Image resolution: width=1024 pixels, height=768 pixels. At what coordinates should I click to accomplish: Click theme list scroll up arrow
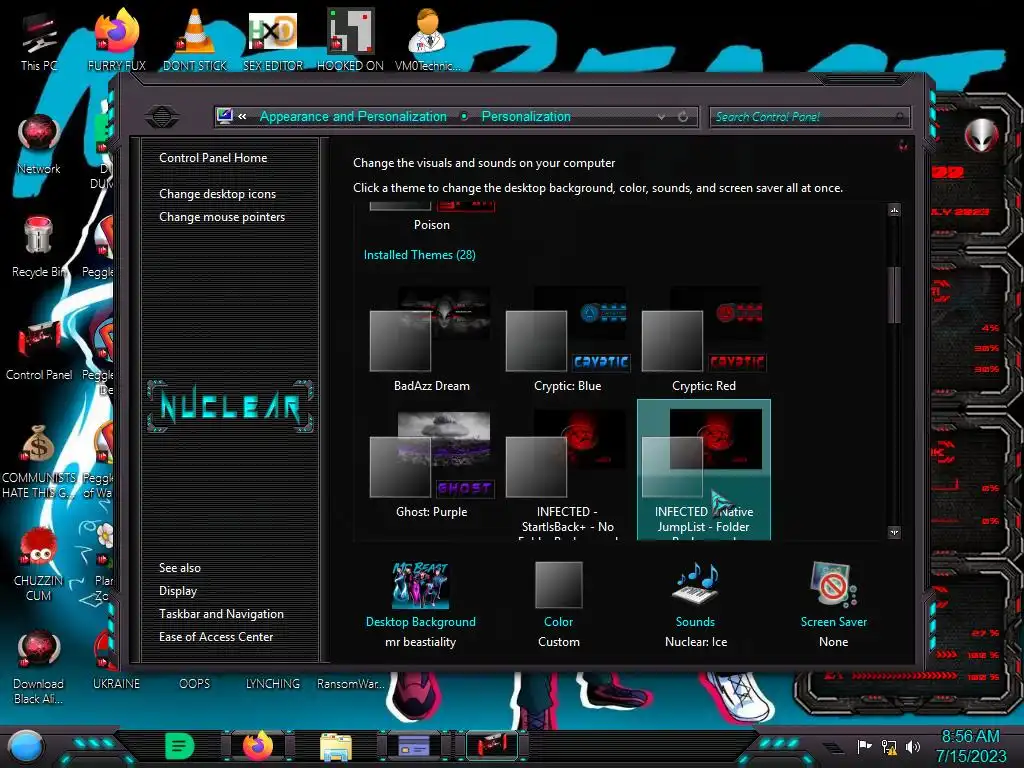(x=895, y=210)
